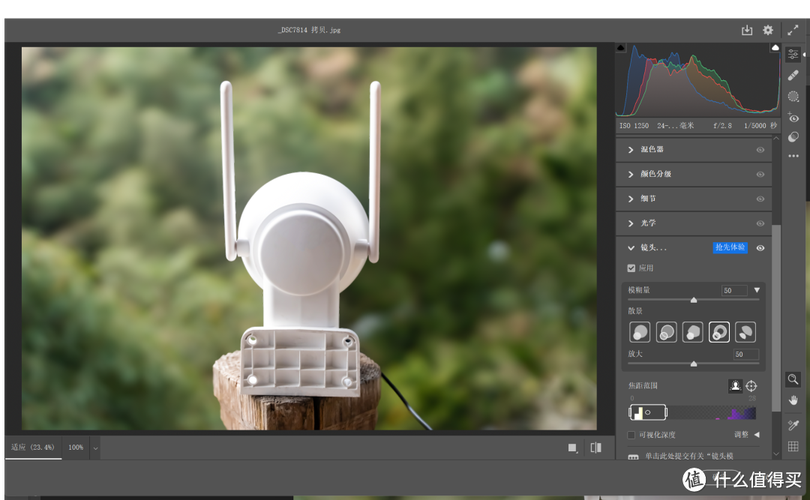
Task: Open the zoom percentage dropdown arrow
Action: coord(96,447)
